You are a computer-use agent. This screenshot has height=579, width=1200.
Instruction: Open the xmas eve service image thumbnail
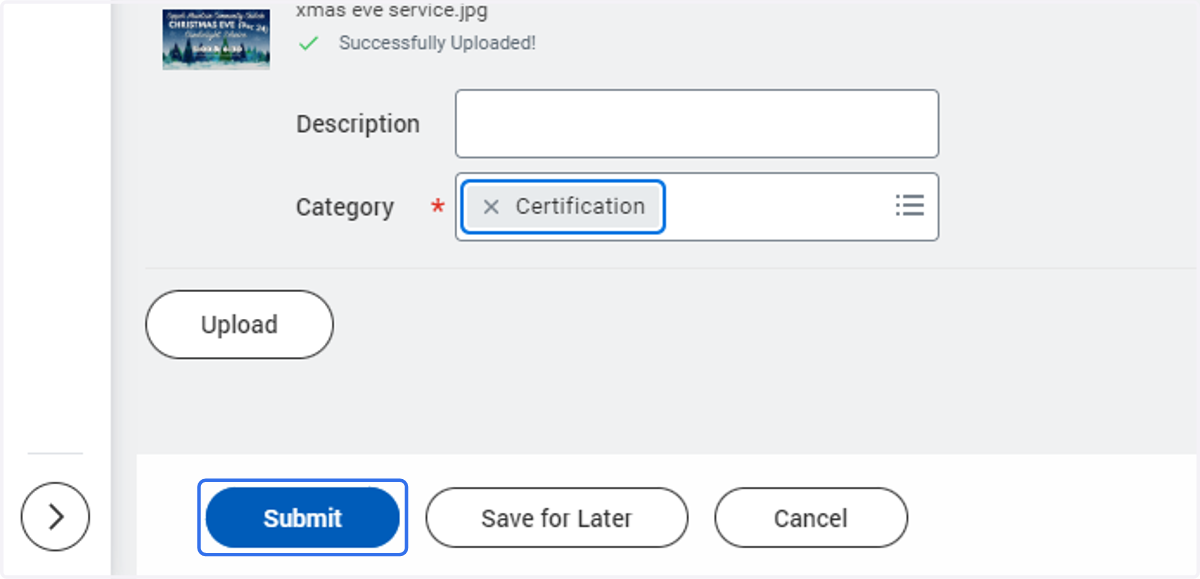click(x=216, y=39)
